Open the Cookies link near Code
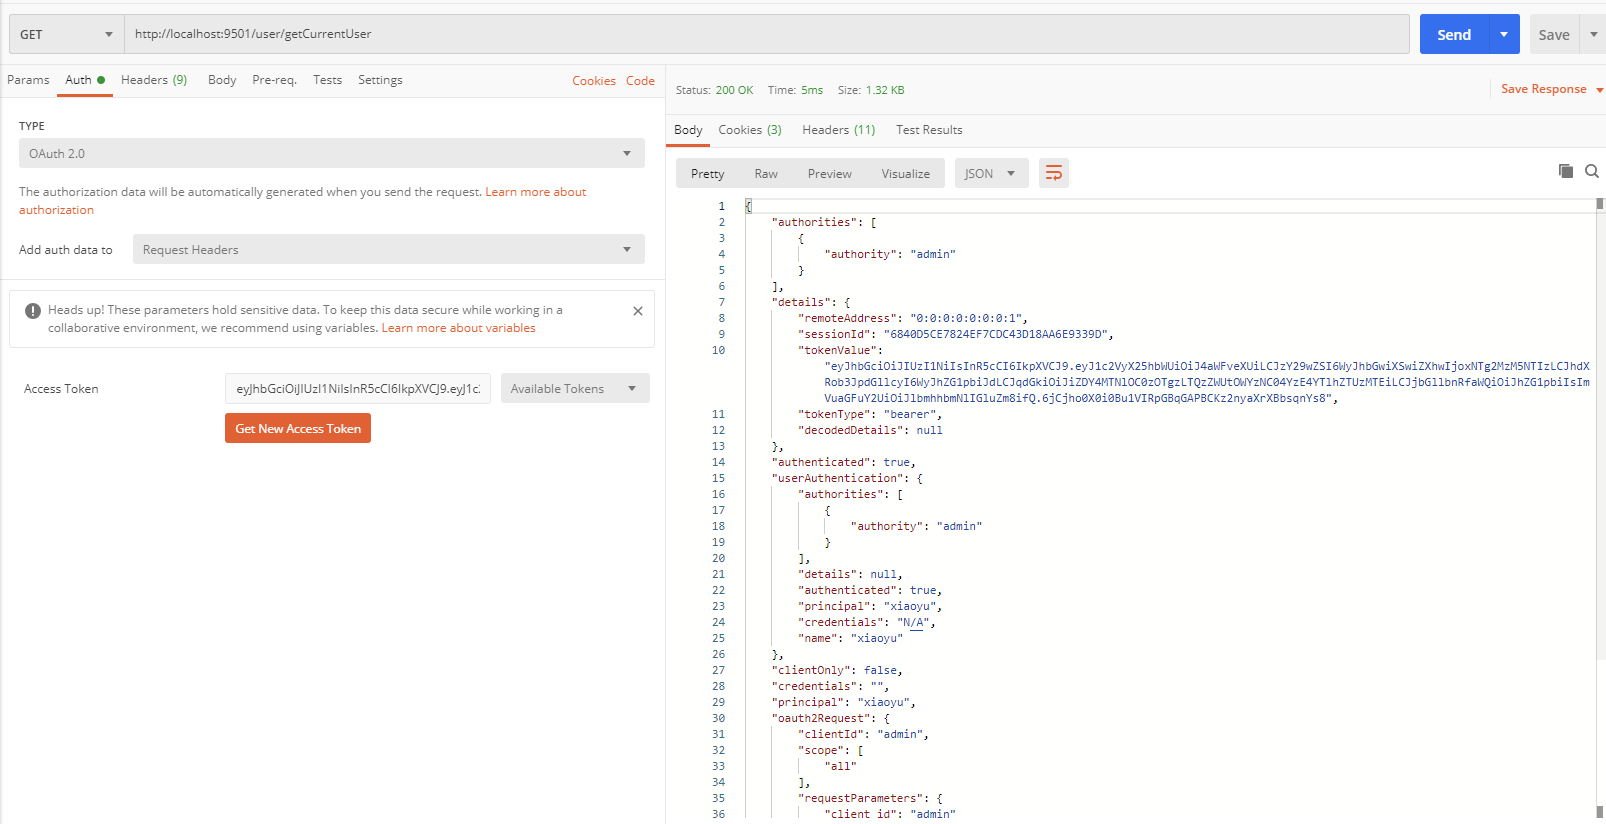The image size is (1606, 824). pyautogui.click(x=594, y=81)
